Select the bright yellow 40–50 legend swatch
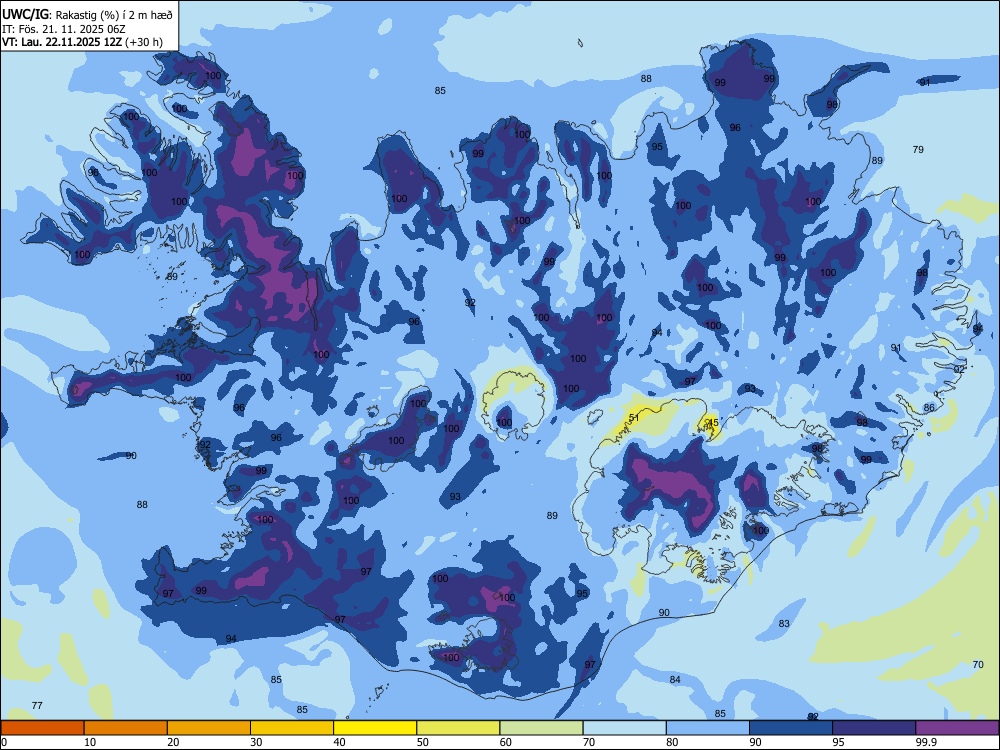 [x=375, y=728]
